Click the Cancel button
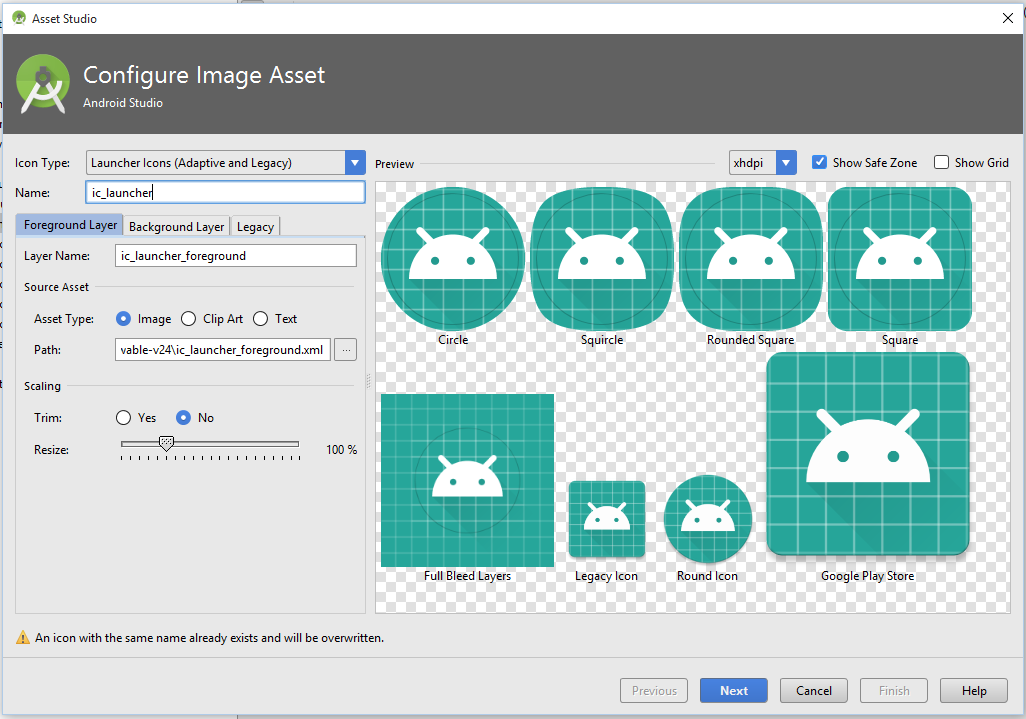 pos(813,690)
